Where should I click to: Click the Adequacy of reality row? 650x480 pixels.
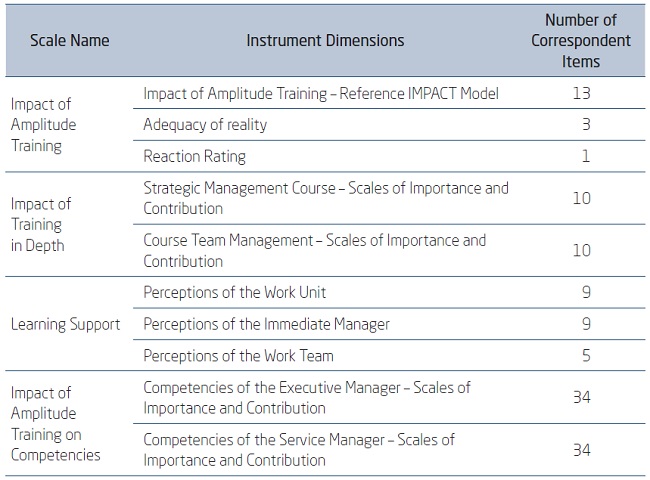[x=205, y=125]
